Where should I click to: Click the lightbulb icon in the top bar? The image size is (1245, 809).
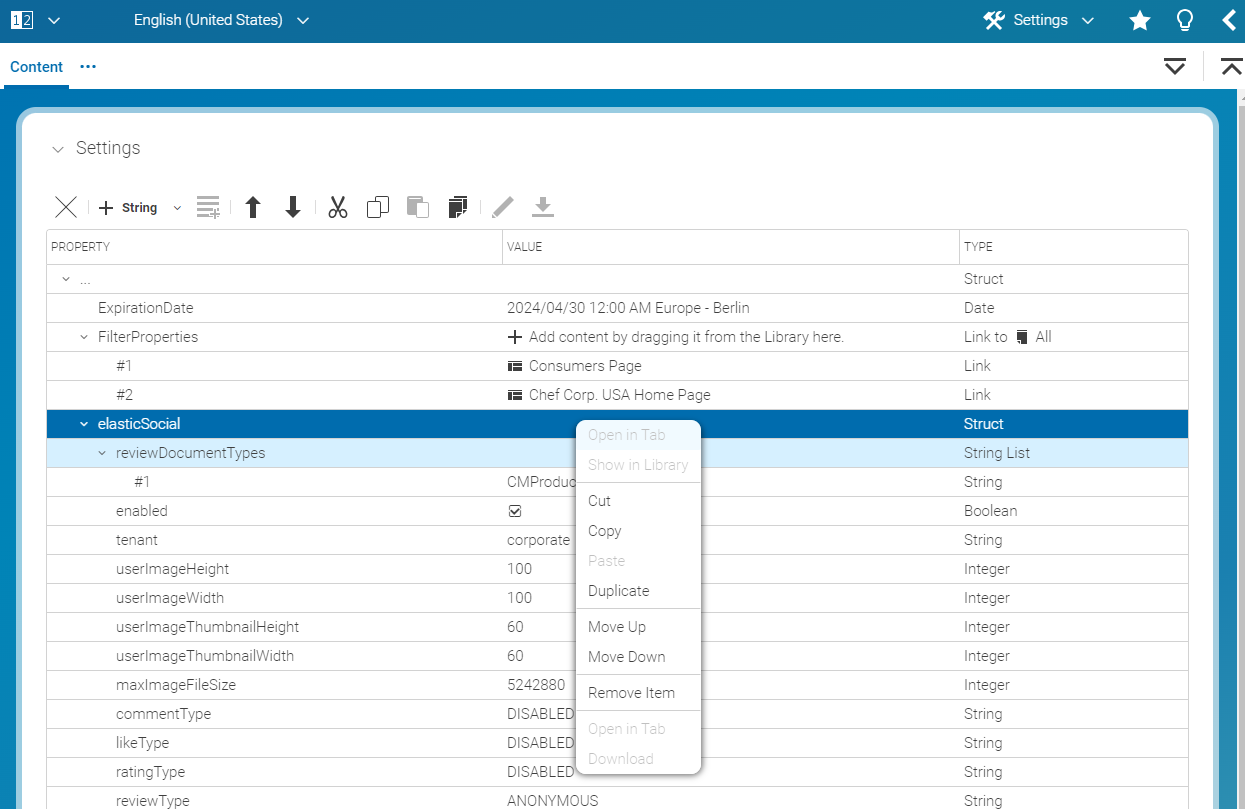pos(1184,20)
